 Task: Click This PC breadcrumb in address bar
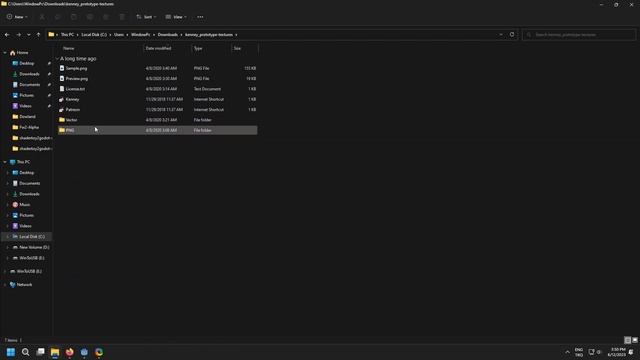coord(67,35)
